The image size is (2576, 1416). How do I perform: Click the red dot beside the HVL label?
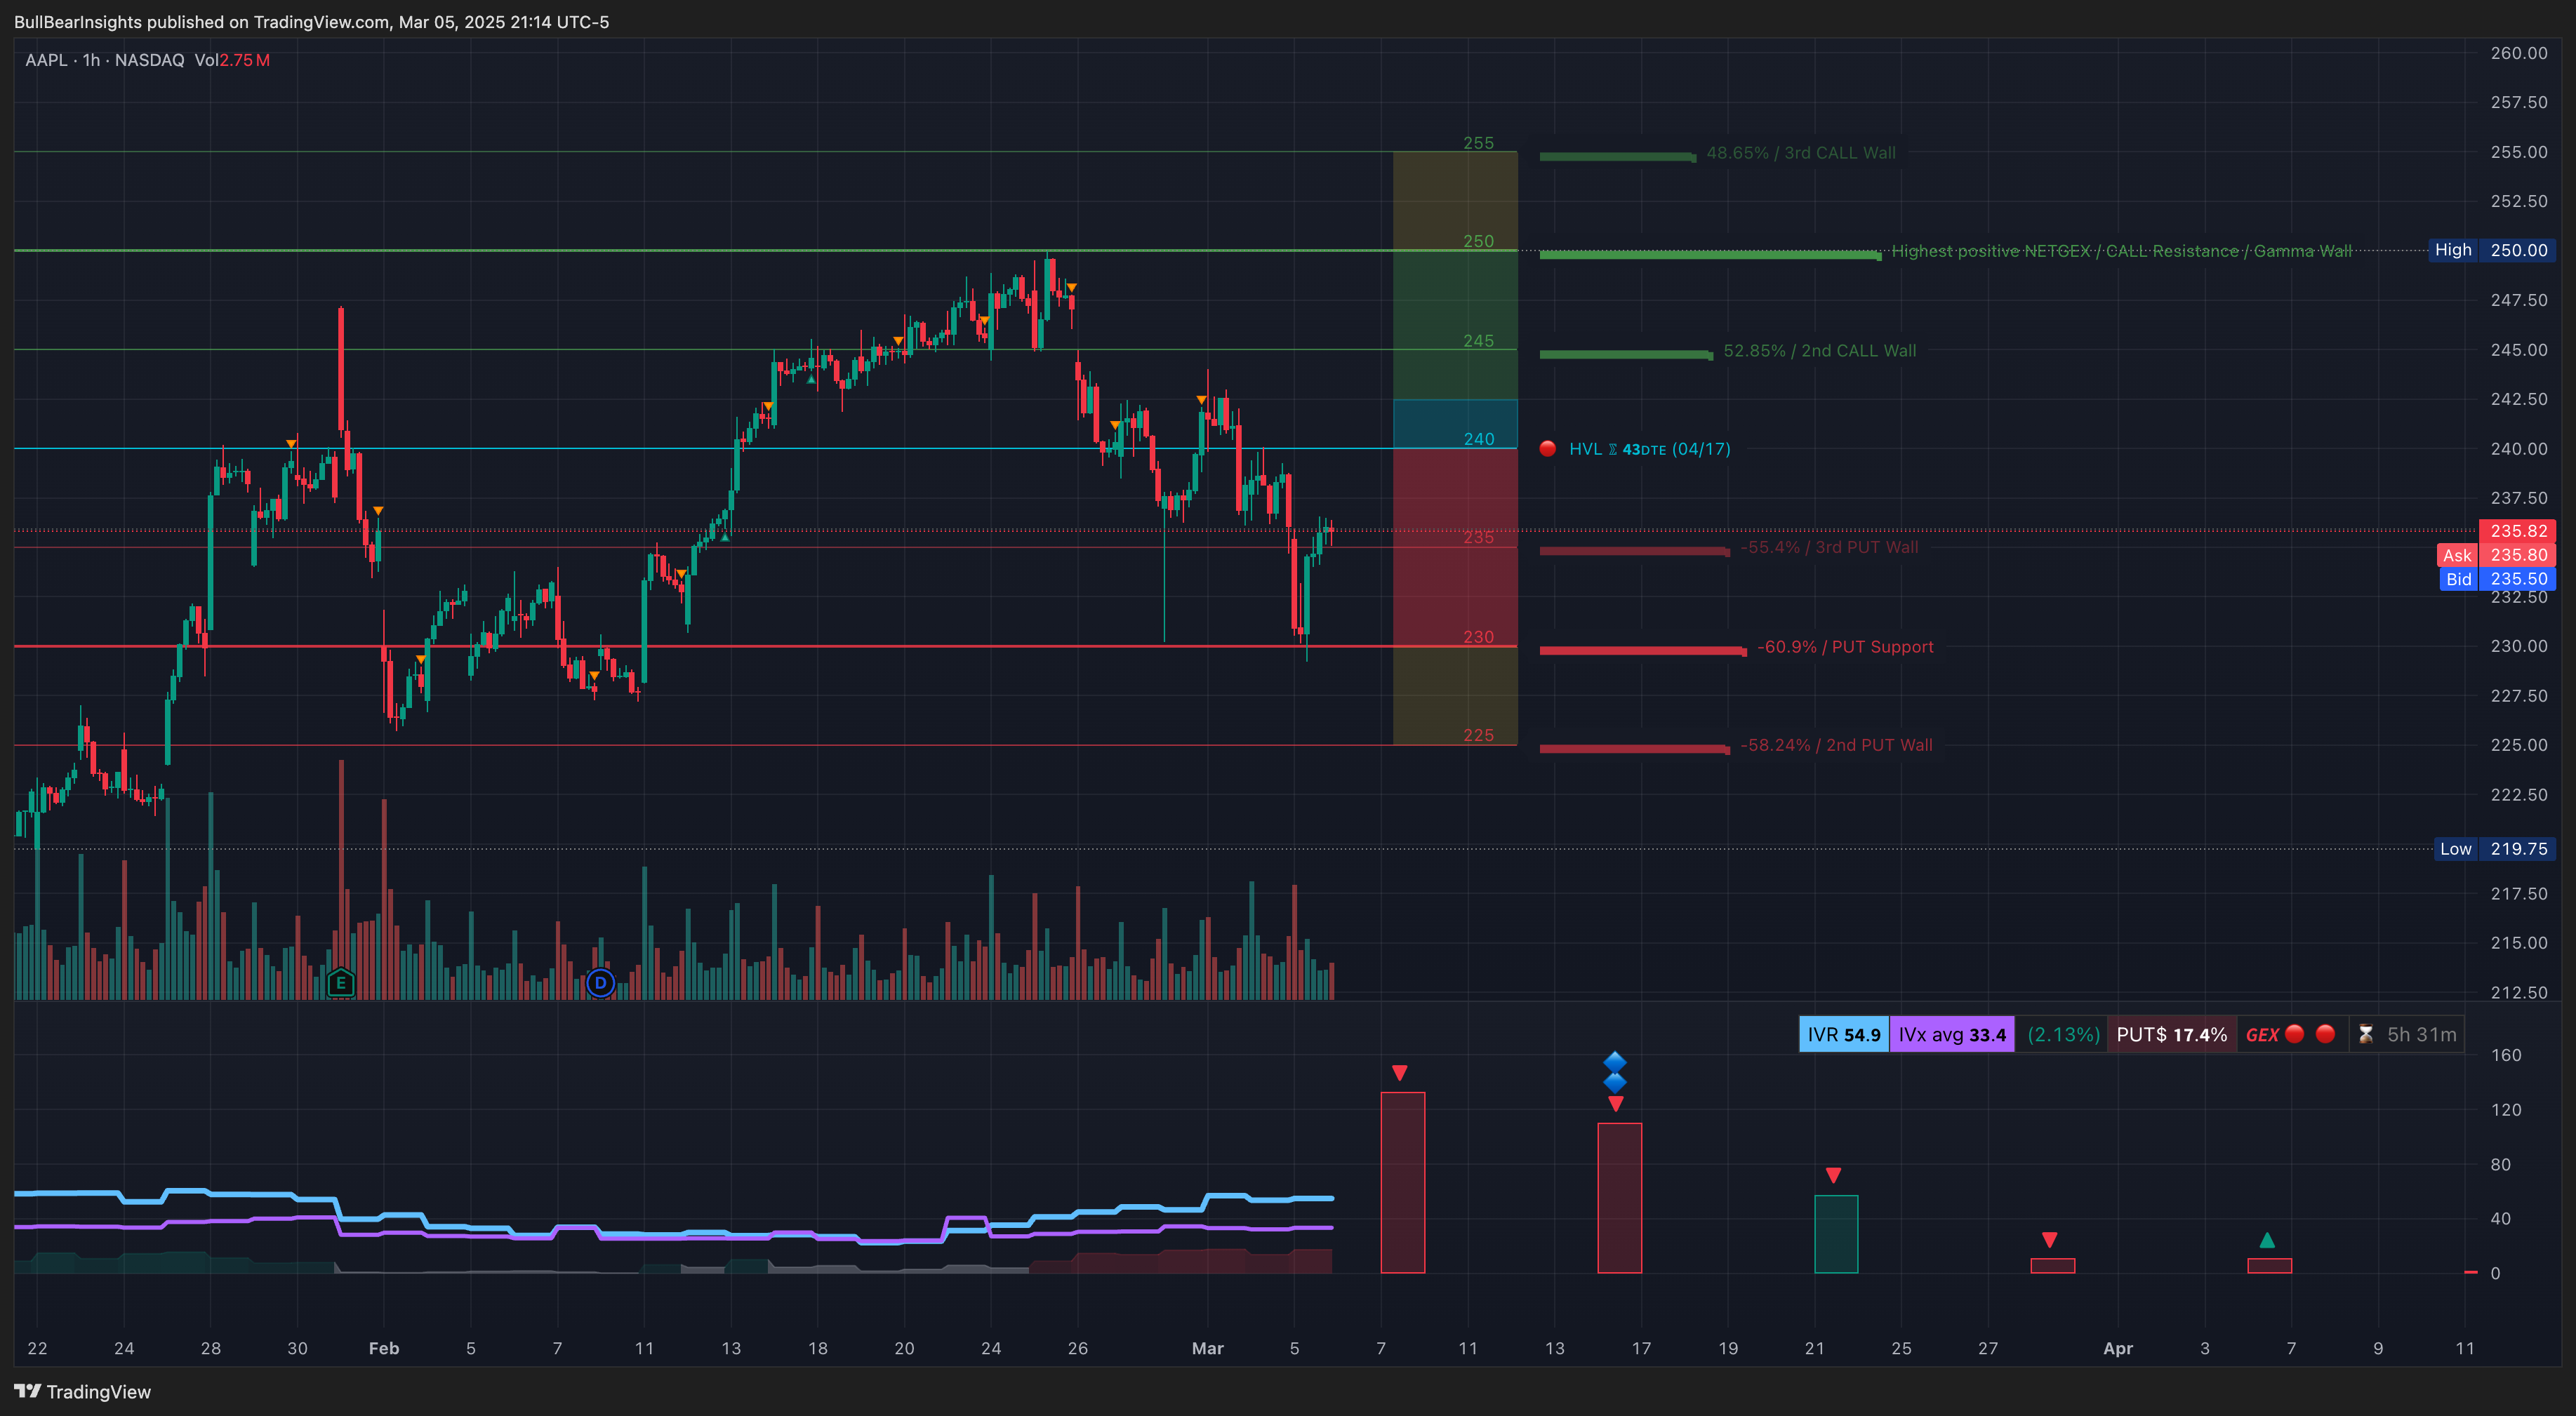pyautogui.click(x=1547, y=449)
